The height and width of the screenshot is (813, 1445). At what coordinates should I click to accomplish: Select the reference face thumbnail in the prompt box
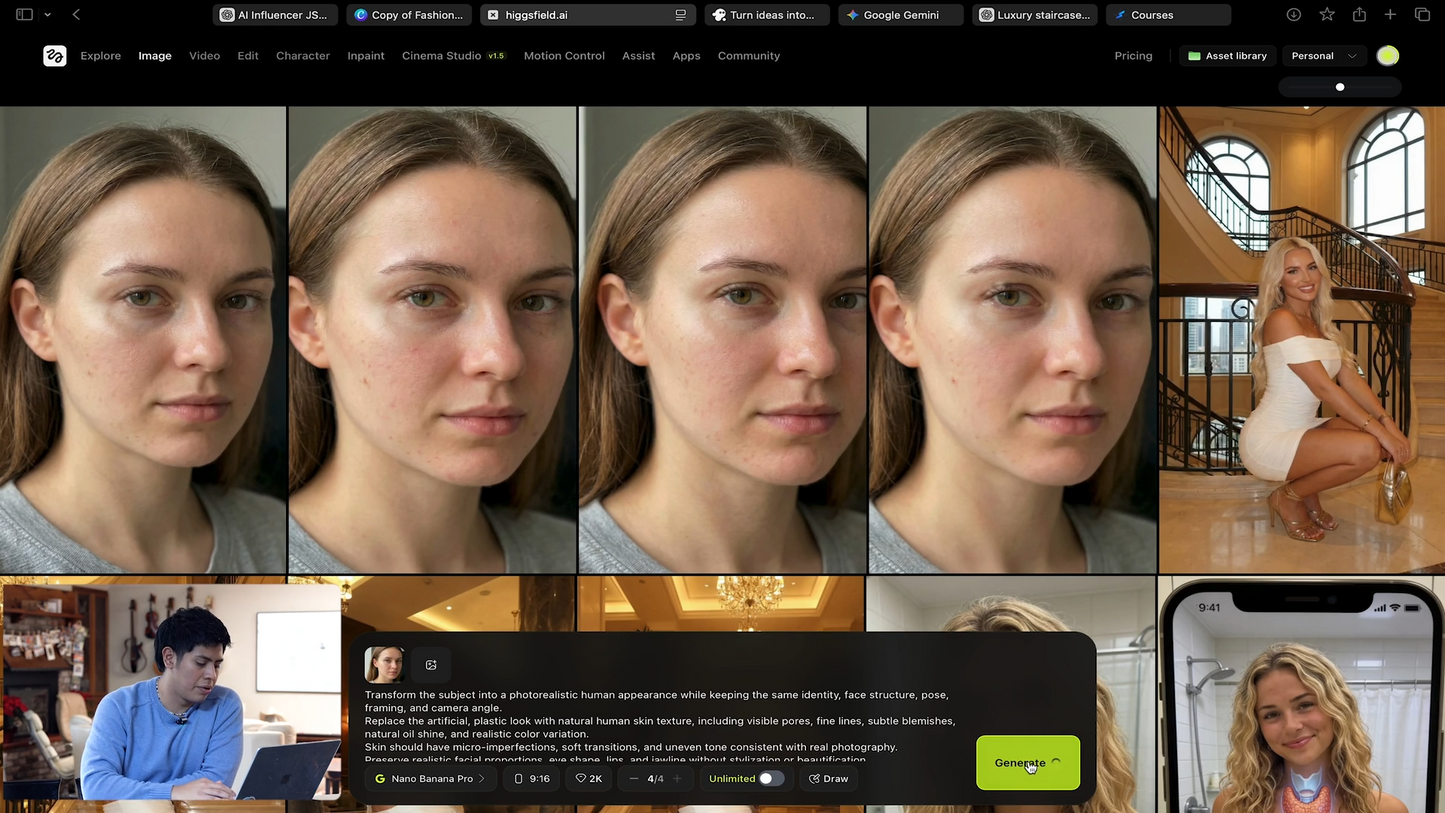point(384,665)
